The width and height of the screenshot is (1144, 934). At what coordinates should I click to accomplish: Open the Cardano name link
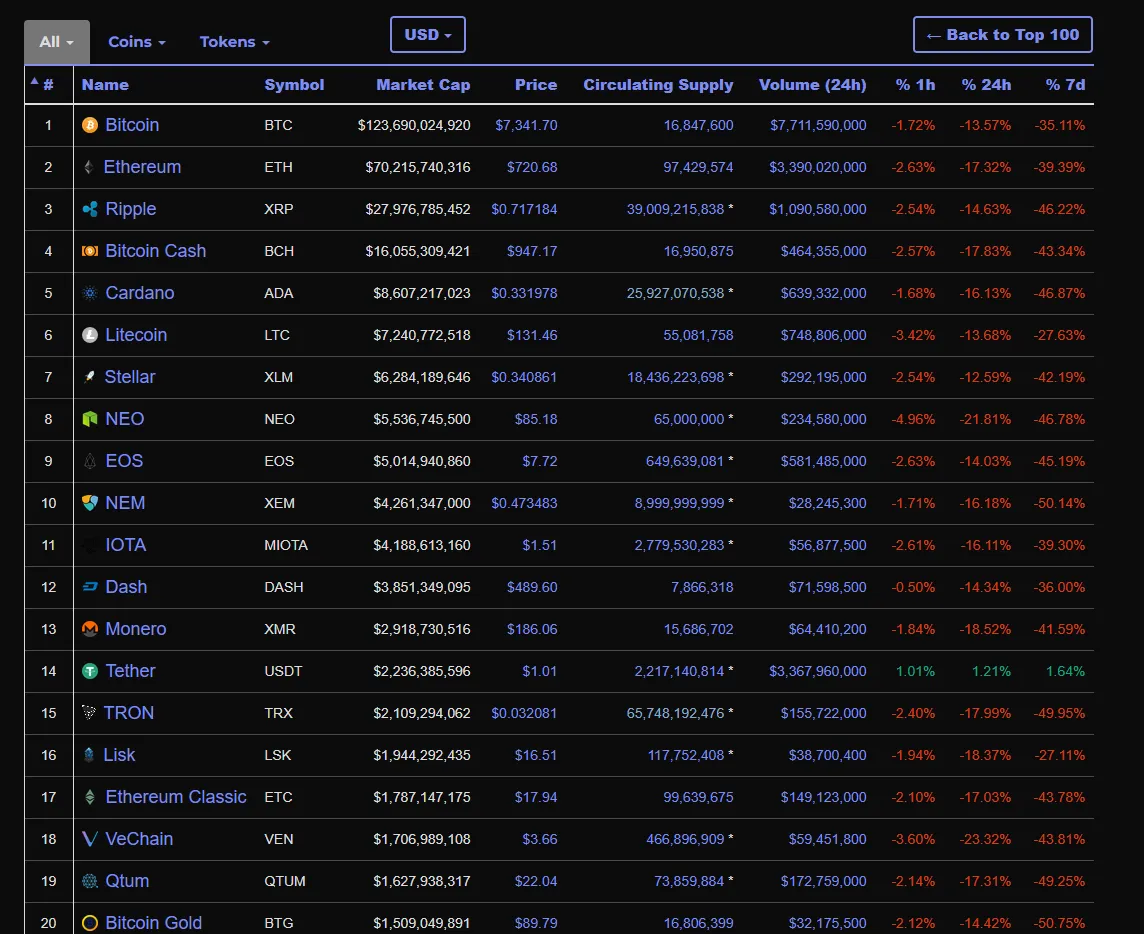coord(140,293)
